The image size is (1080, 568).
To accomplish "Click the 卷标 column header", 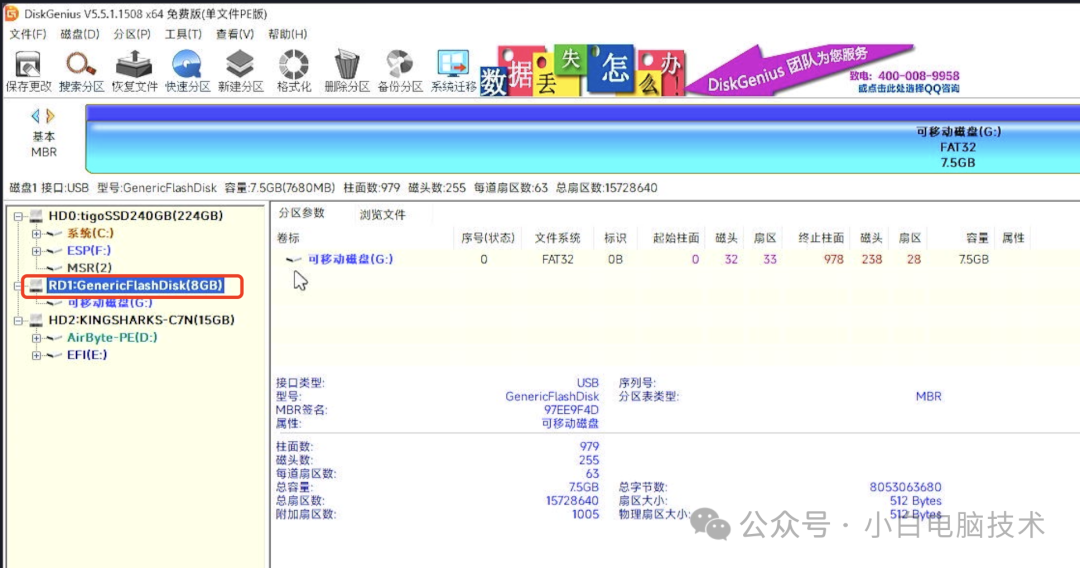I will [288, 238].
